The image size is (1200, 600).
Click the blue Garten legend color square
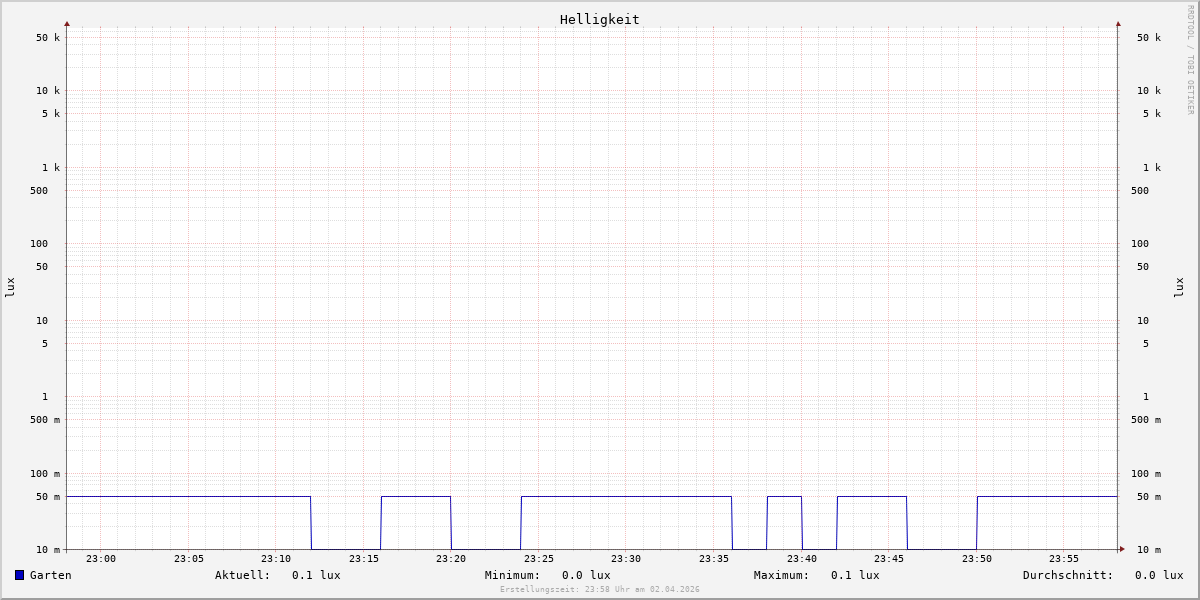coord(19,575)
